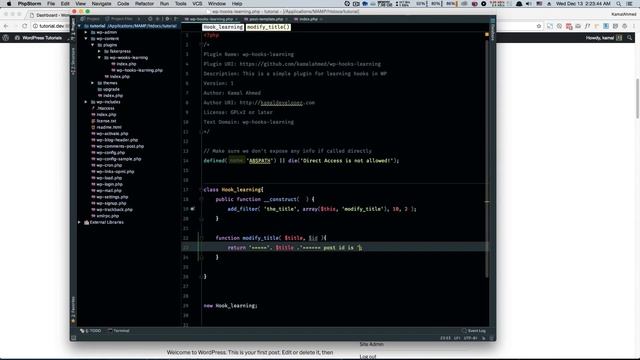Screen dimensions: 640x360
Task: Expand the wp-admin folder
Action: 86,32
